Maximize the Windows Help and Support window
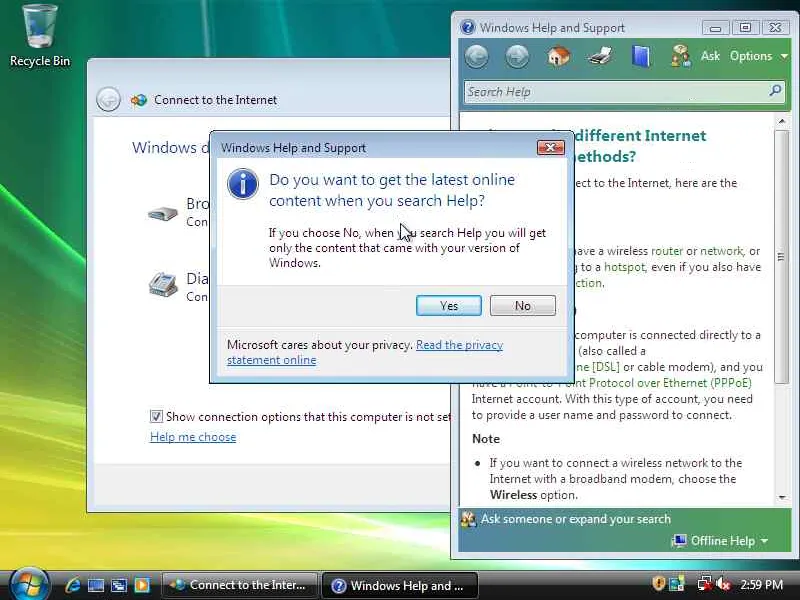 tap(745, 28)
